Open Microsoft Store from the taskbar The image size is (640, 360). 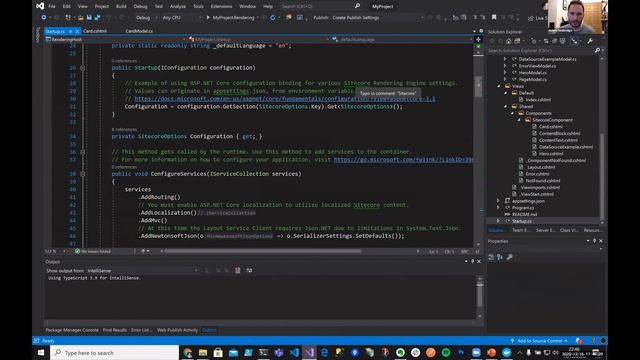coord(218,352)
